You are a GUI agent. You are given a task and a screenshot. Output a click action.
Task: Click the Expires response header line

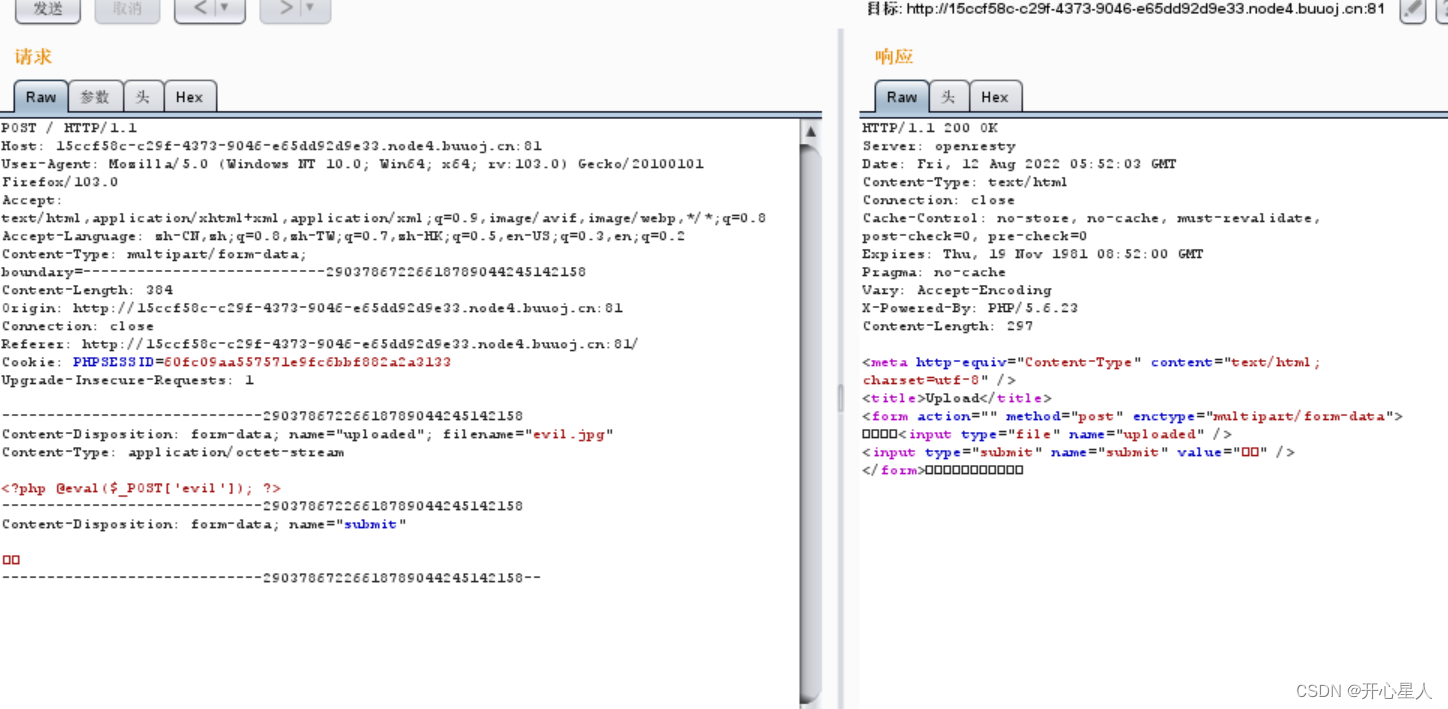pos(1033,254)
